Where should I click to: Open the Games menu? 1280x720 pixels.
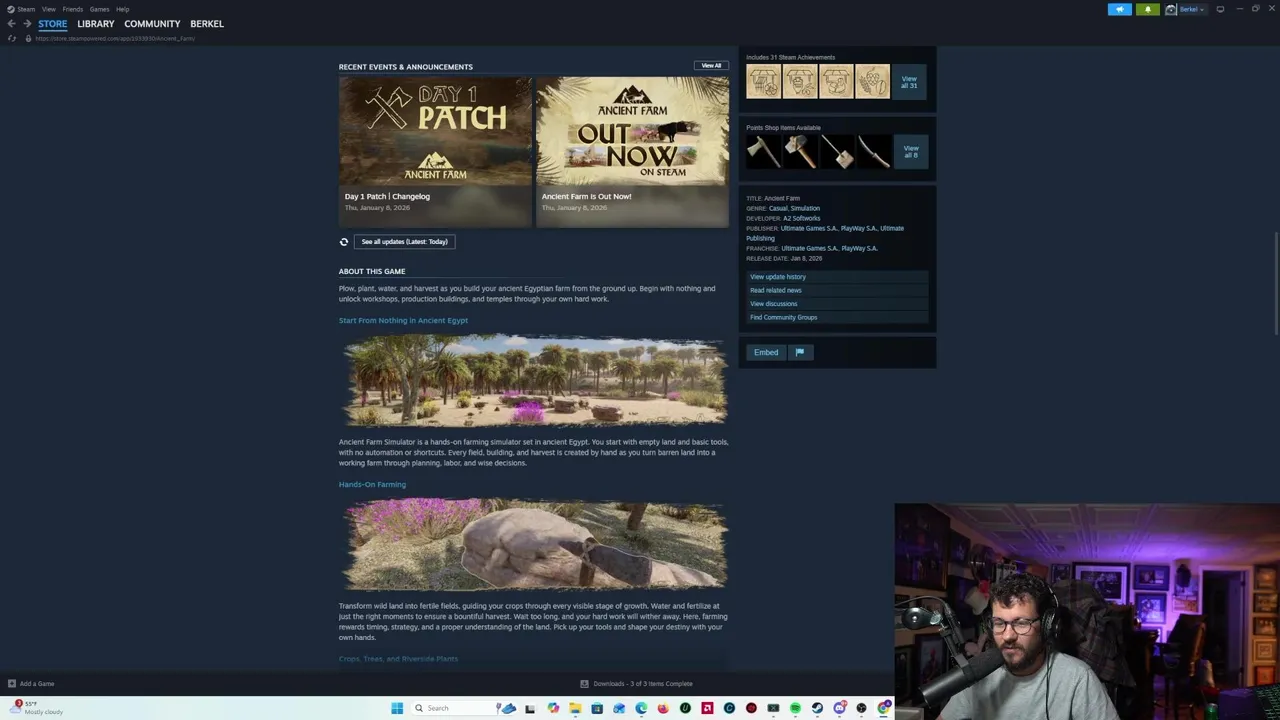pos(99,9)
